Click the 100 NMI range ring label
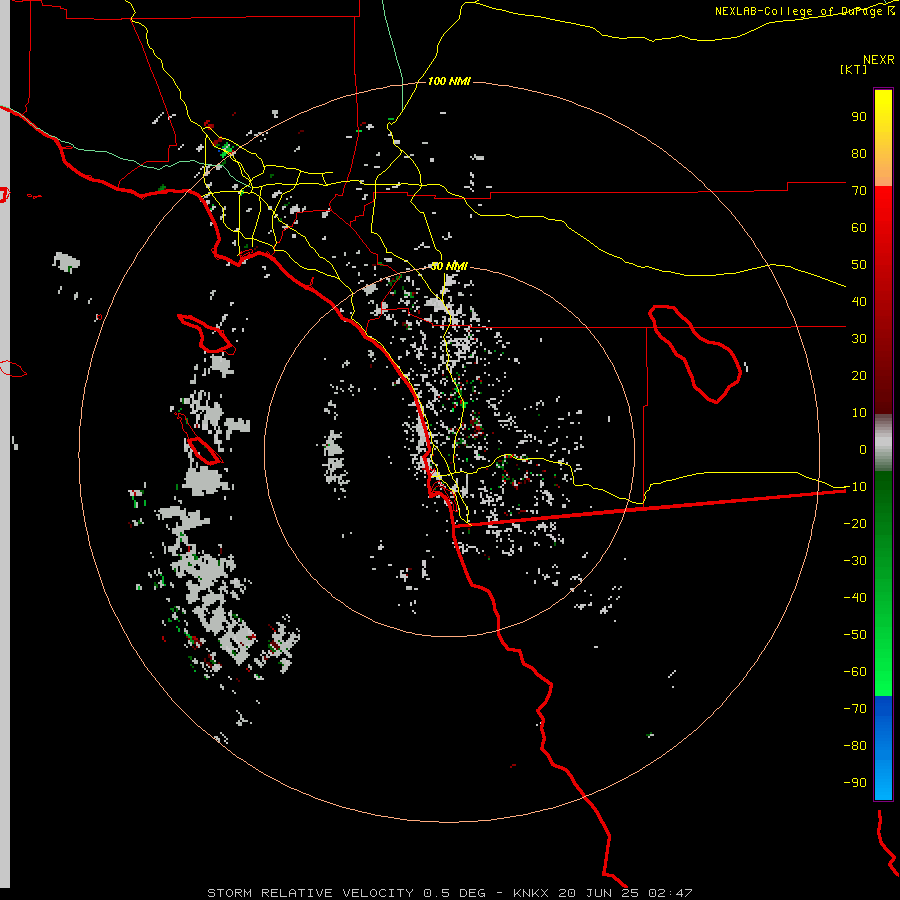Viewport: 900px width, 900px height. click(x=449, y=81)
